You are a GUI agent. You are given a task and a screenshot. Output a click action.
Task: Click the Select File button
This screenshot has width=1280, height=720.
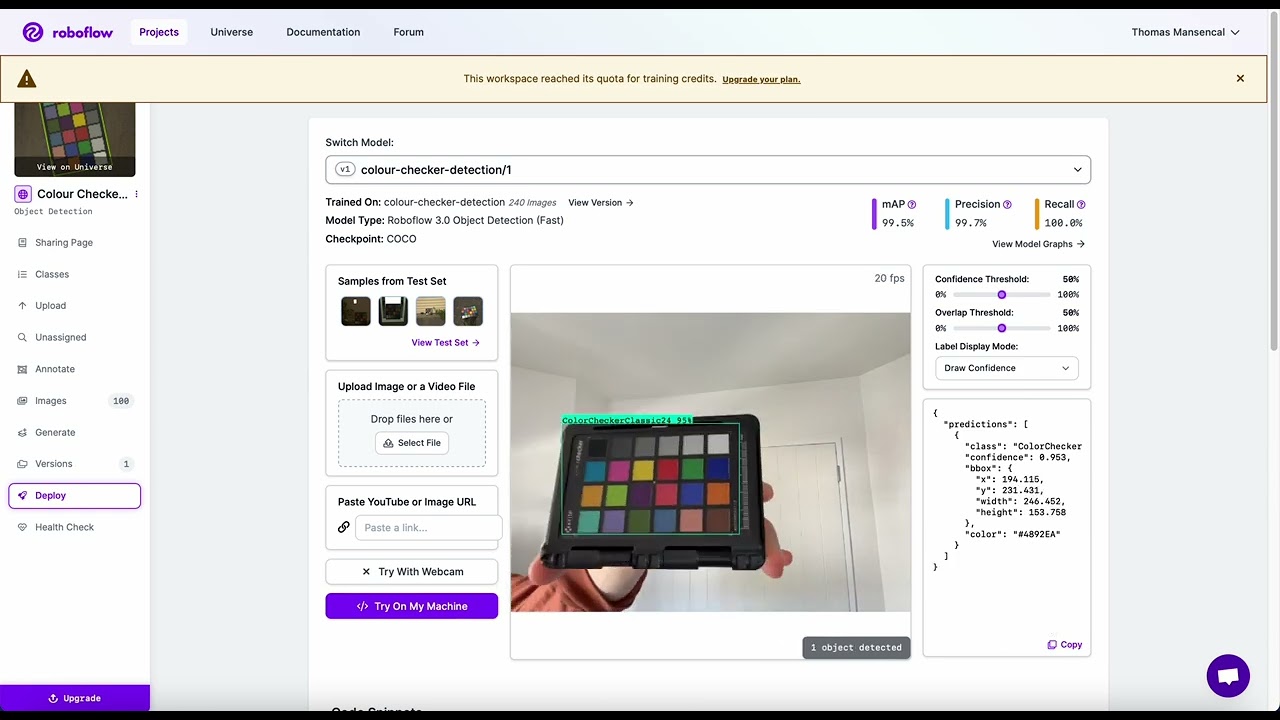tap(412, 443)
